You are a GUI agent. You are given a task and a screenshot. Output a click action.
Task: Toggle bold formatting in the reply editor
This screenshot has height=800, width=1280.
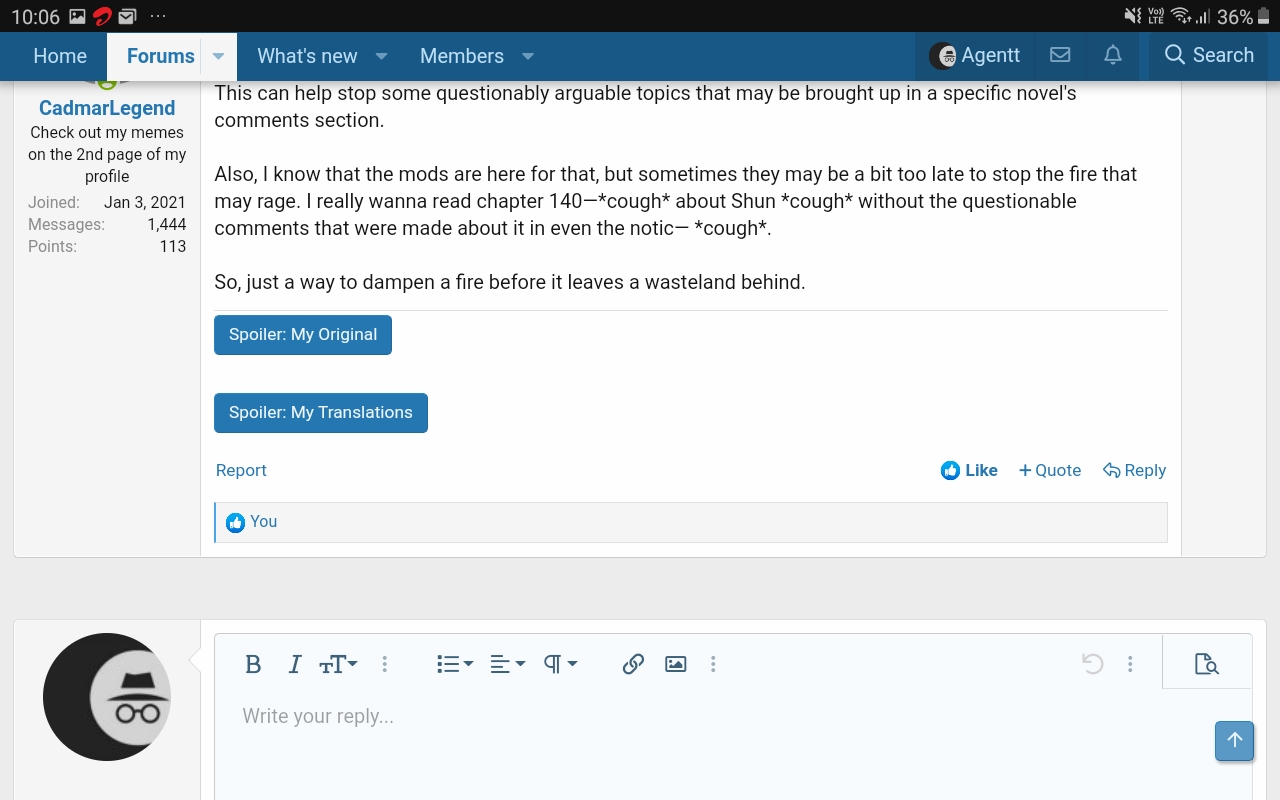[253, 664]
